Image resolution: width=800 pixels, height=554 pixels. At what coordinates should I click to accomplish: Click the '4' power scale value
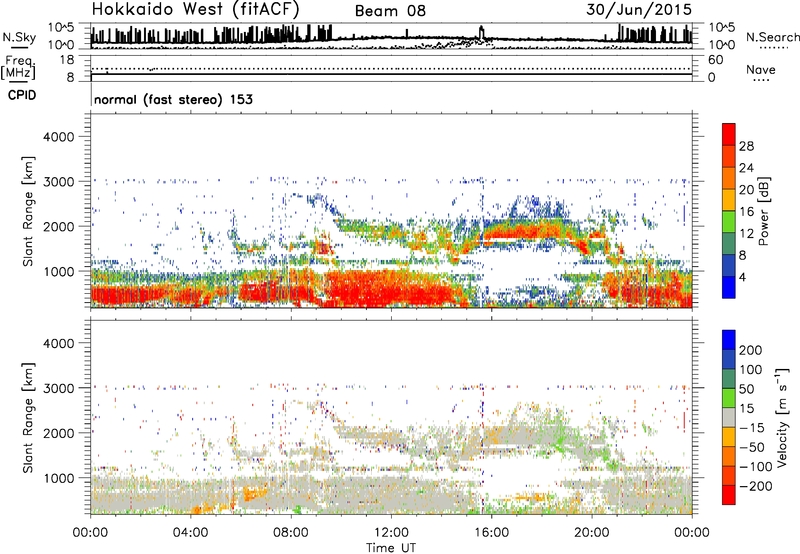pyautogui.click(x=742, y=277)
